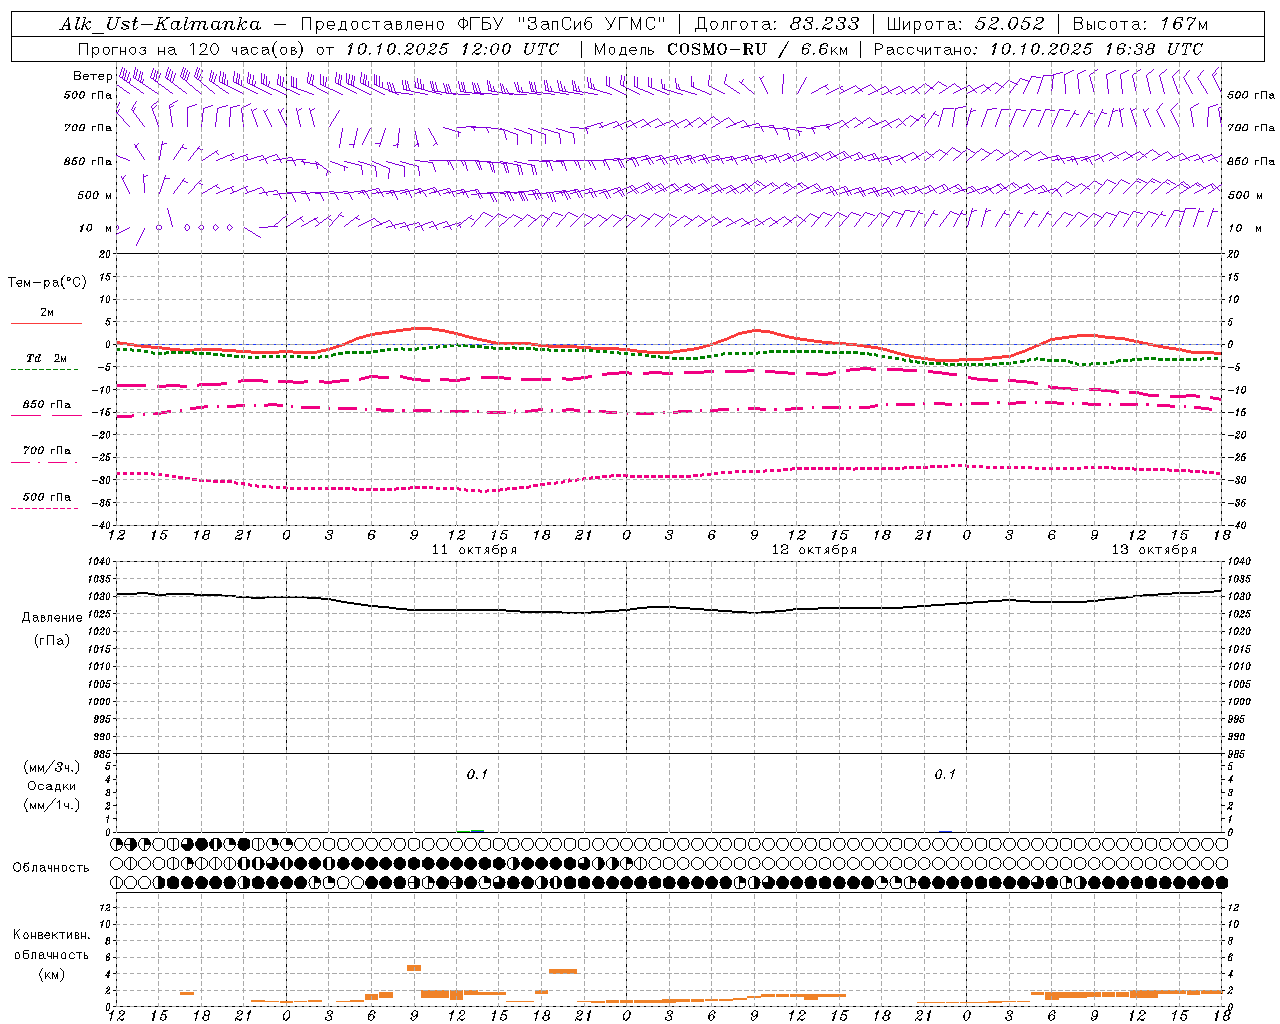Click the red 2м temperature curve

tap(668, 342)
